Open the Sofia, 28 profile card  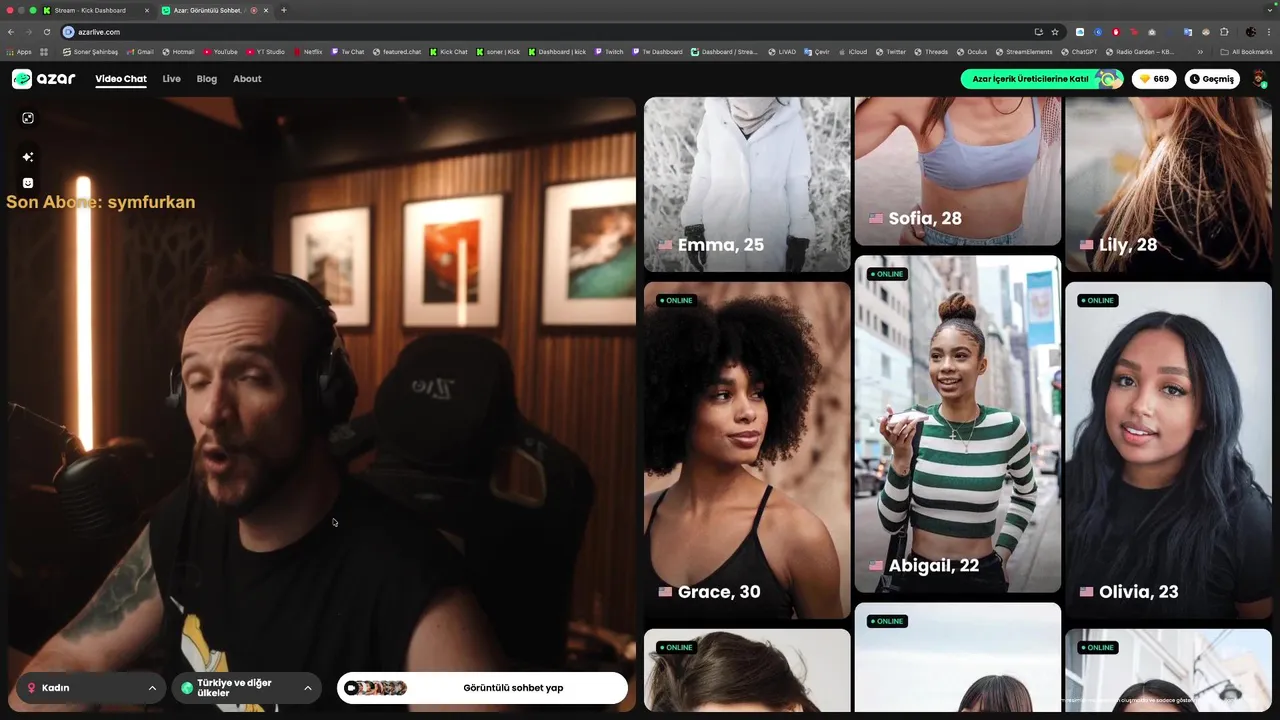pyautogui.click(x=958, y=171)
